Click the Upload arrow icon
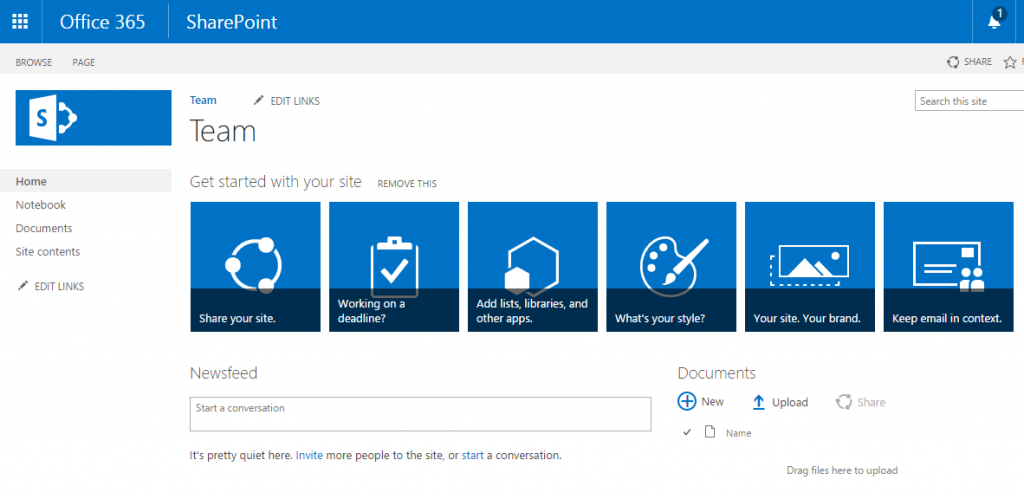This screenshot has width=1024, height=499. click(758, 402)
